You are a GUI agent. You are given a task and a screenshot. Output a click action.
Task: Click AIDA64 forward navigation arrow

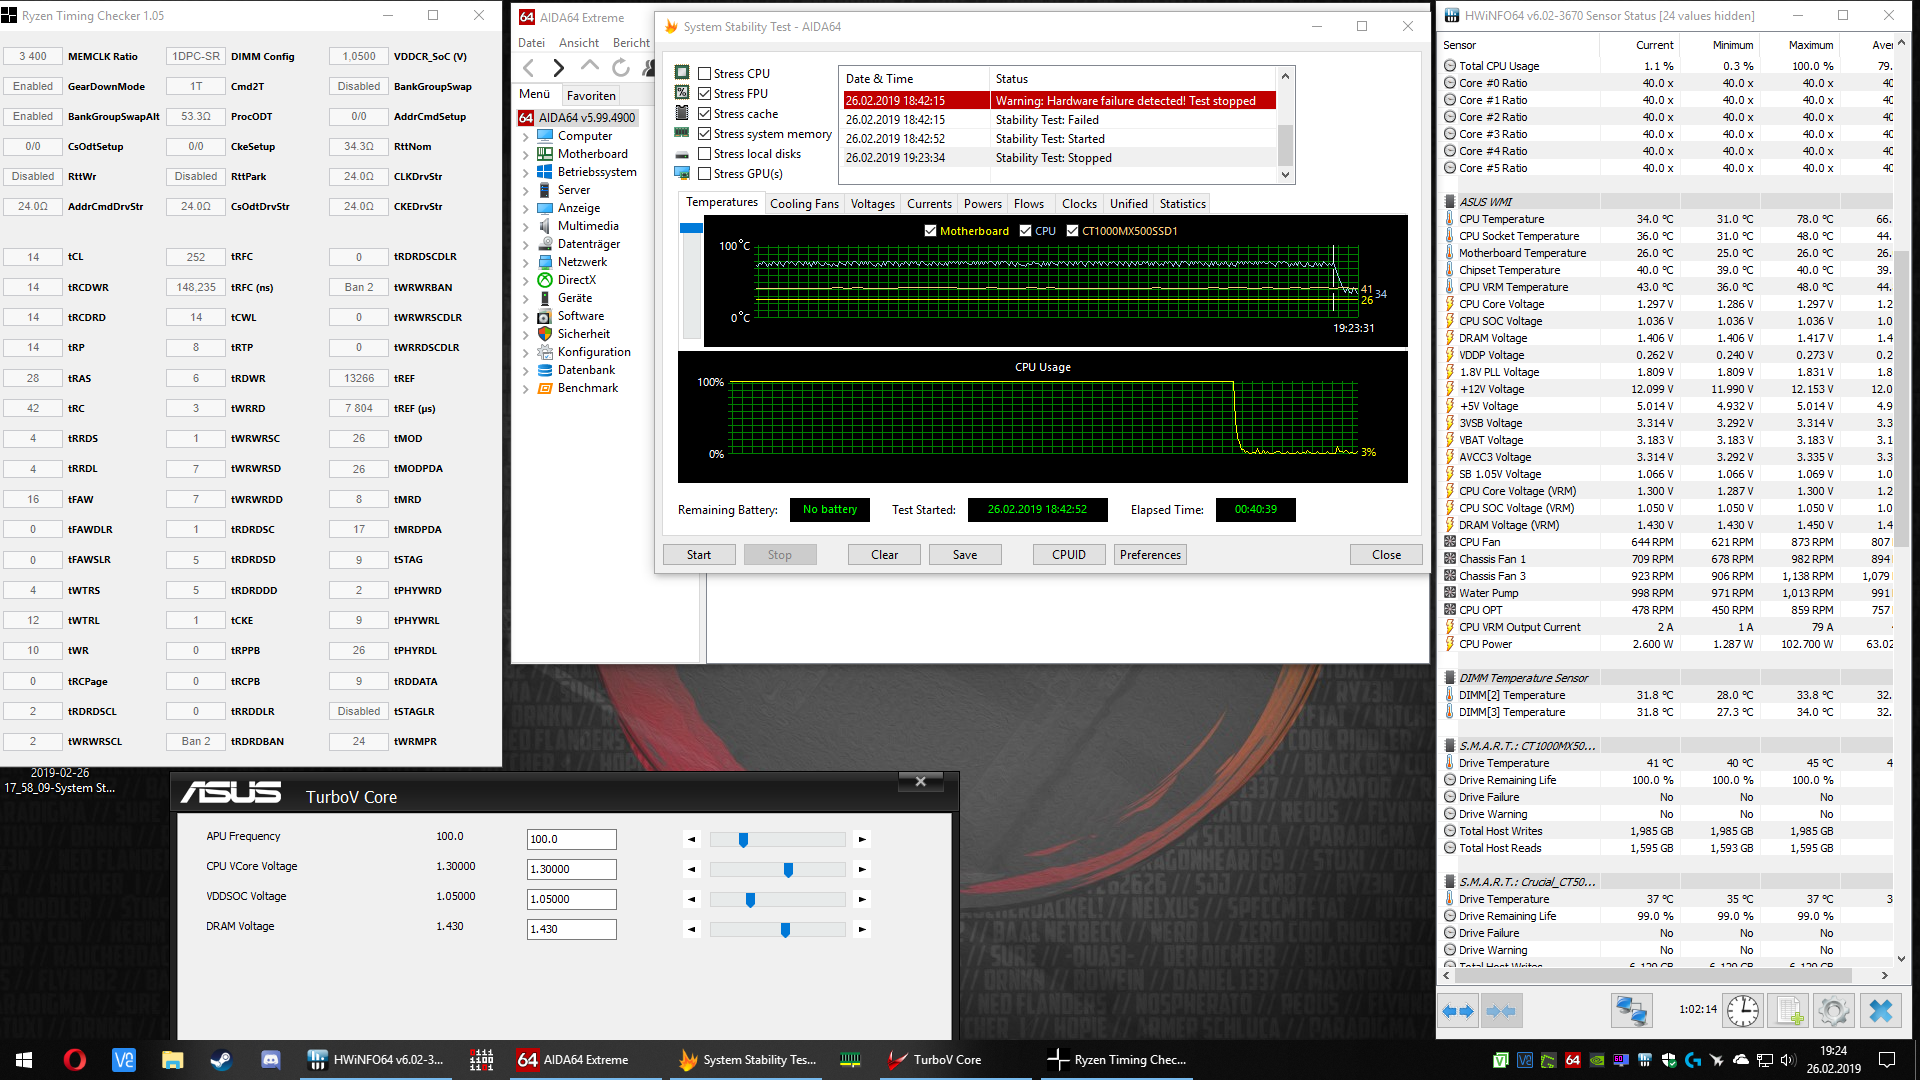559,68
